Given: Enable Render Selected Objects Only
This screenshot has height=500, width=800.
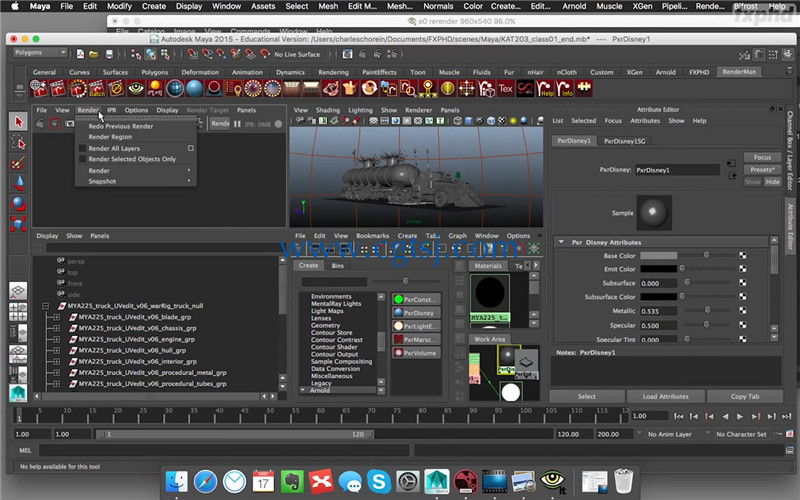Looking at the screenshot, I should (x=82, y=159).
